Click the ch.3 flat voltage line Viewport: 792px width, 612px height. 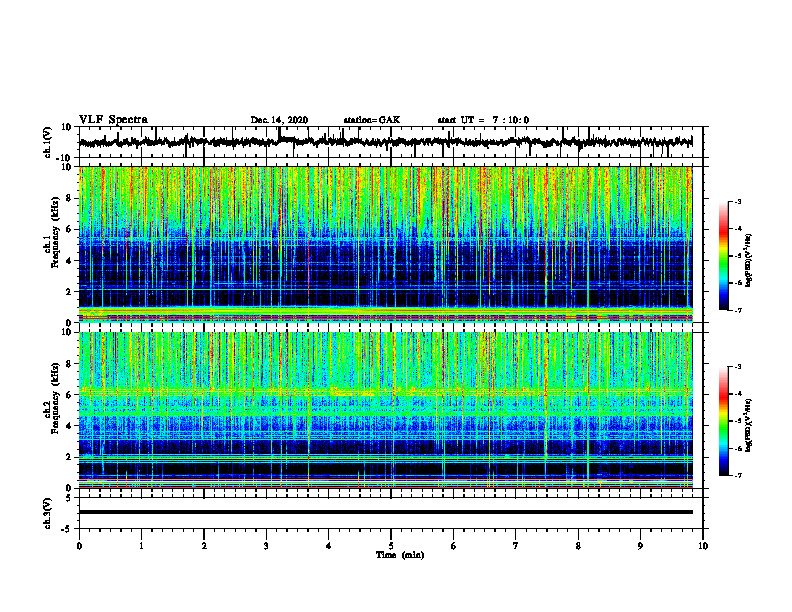click(x=385, y=512)
